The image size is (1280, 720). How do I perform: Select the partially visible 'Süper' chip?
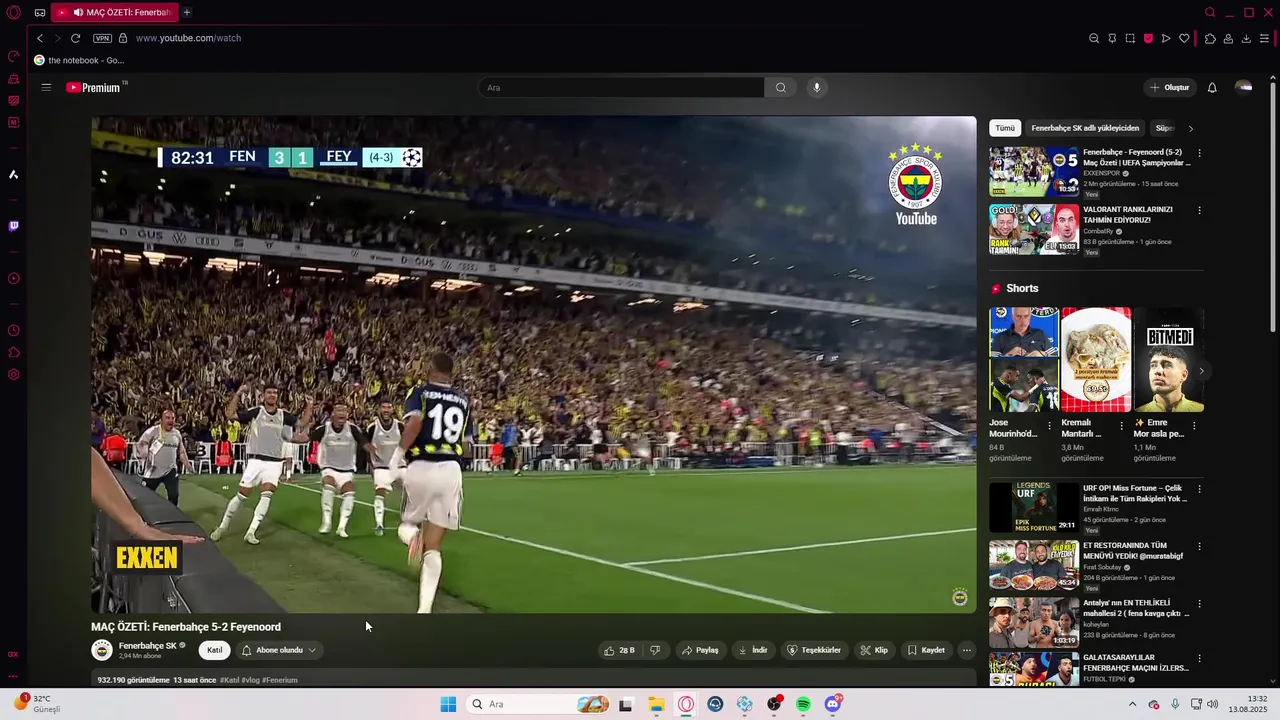(x=1165, y=128)
